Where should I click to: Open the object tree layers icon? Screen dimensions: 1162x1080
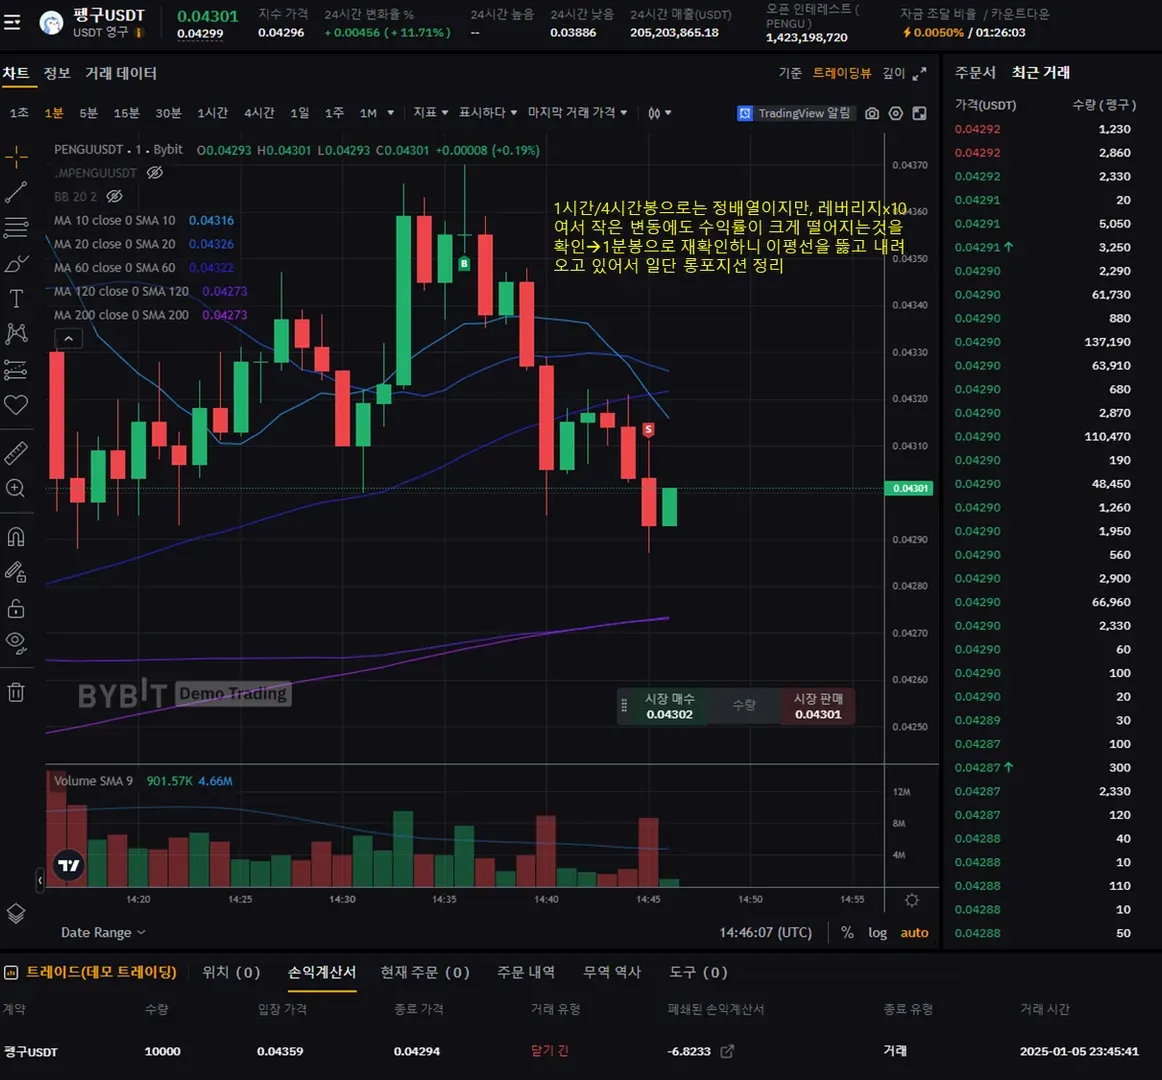16,913
